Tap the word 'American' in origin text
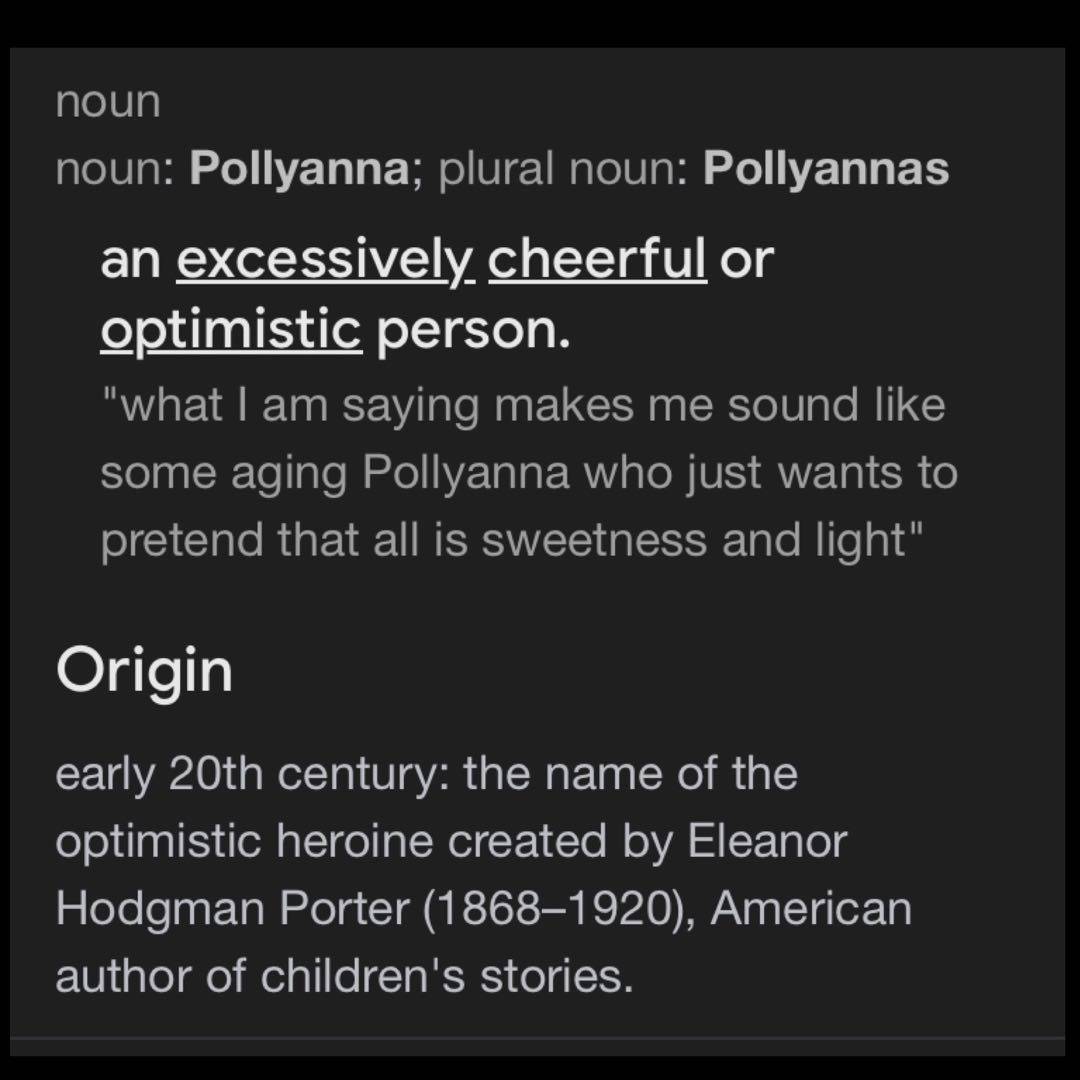 [x=811, y=909]
